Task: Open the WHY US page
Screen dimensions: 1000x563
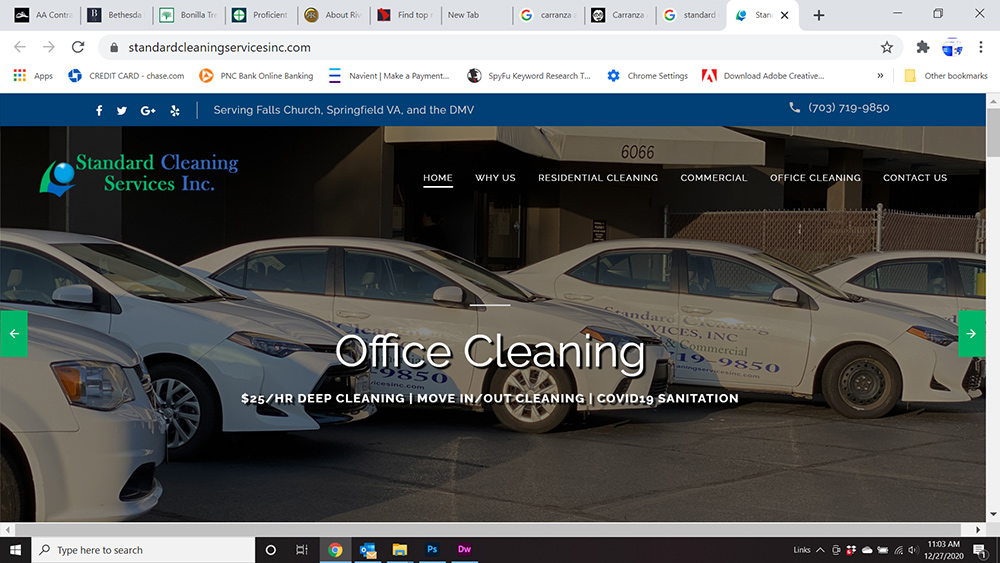Action: tap(495, 178)
